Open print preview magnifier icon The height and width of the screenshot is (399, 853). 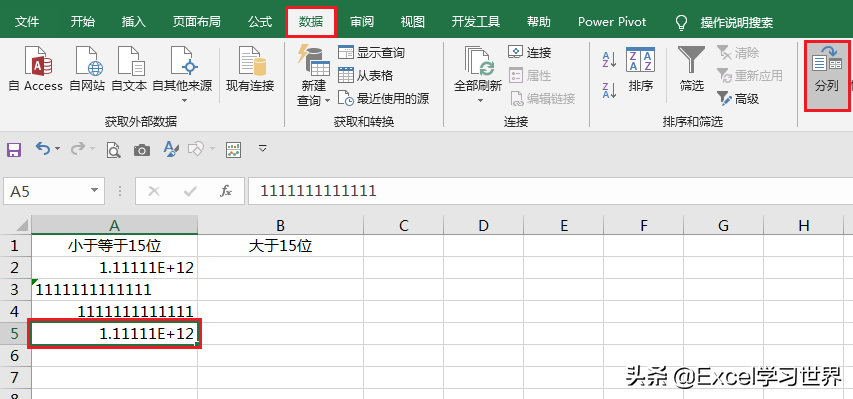pos(113,150)
